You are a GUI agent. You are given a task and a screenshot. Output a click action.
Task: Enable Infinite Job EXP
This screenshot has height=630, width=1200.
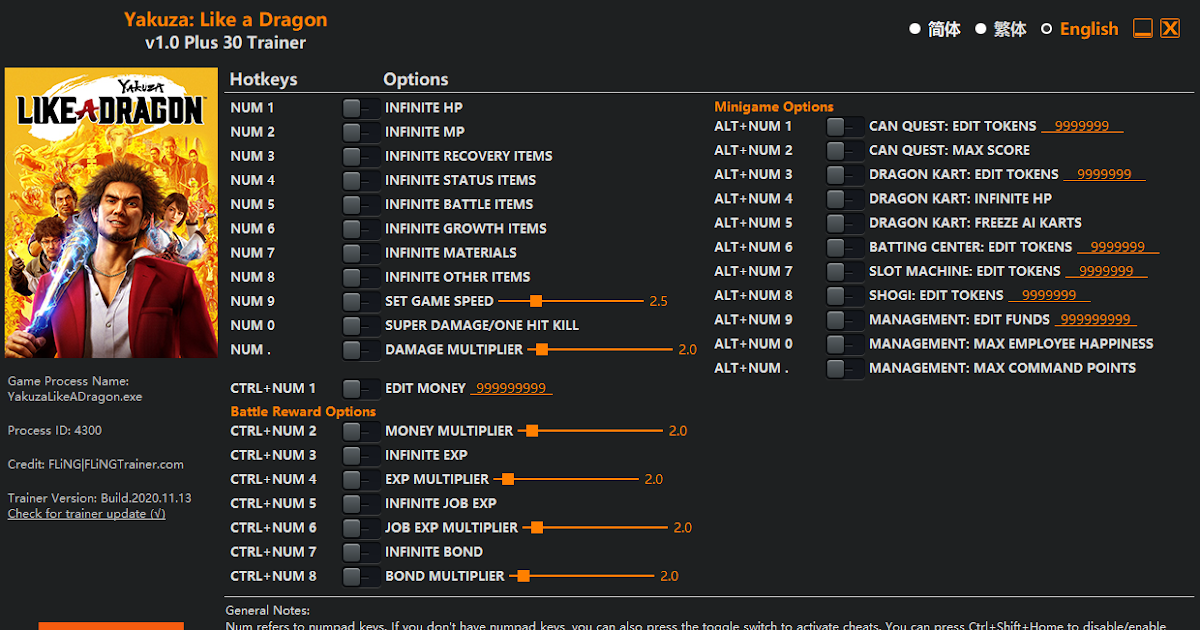361,503
